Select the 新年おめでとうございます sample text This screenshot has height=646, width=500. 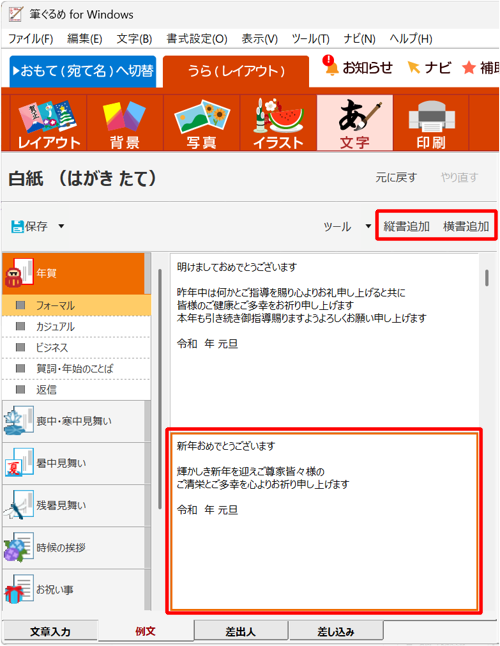click(325, 521)
